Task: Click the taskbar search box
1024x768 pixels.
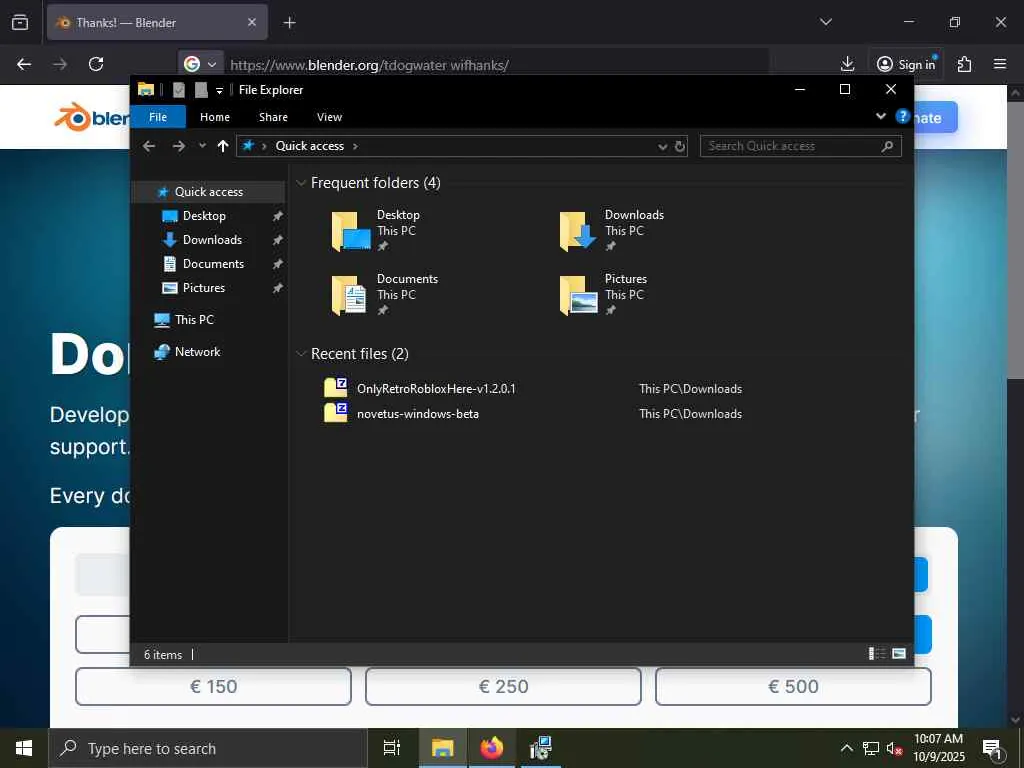Action: click(x=208, y=748)
